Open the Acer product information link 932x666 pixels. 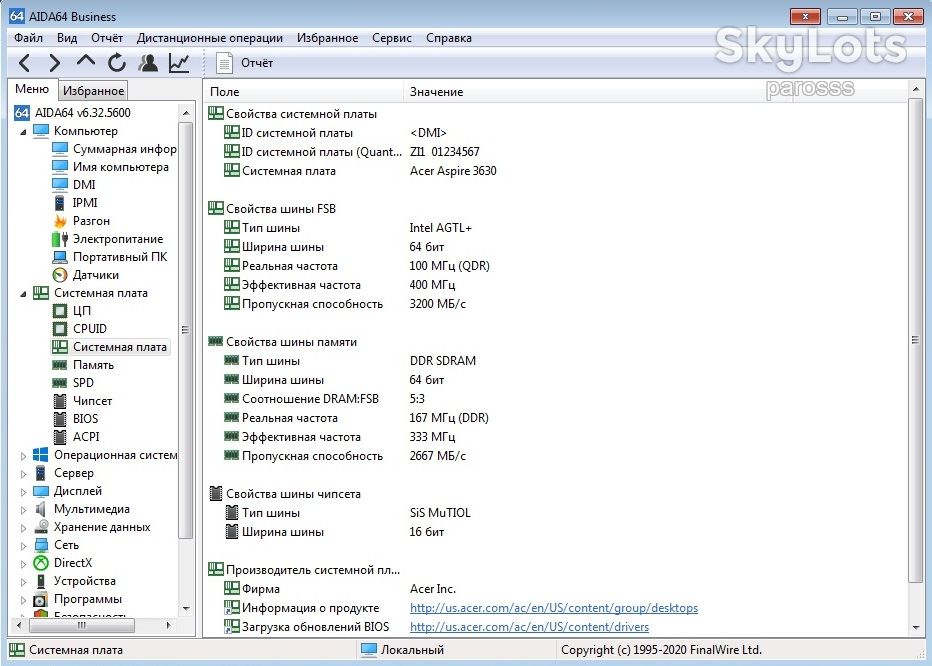[x=554, y=608]
